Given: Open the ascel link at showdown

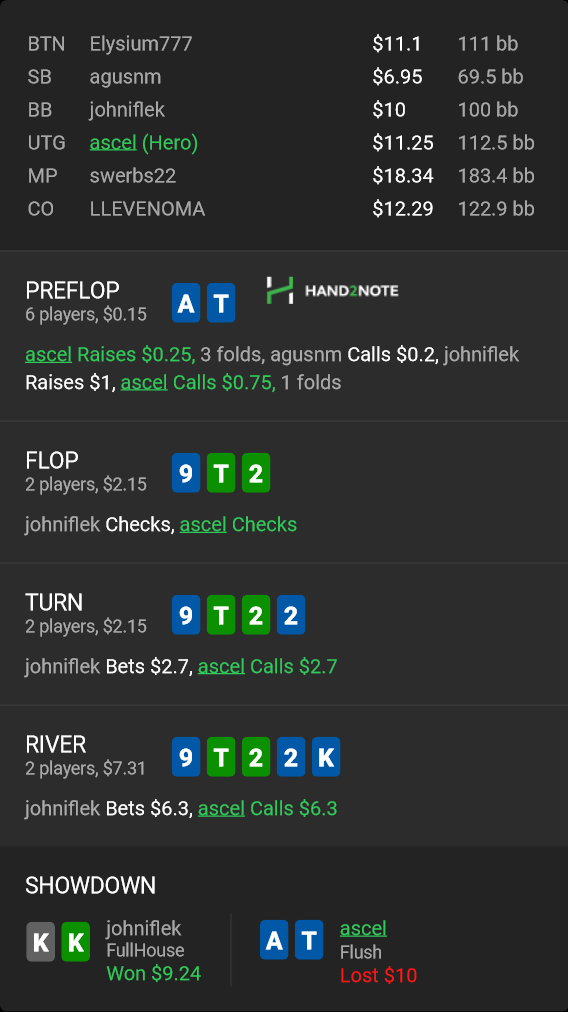Looking at the screenshot, I should pos(363,928).
